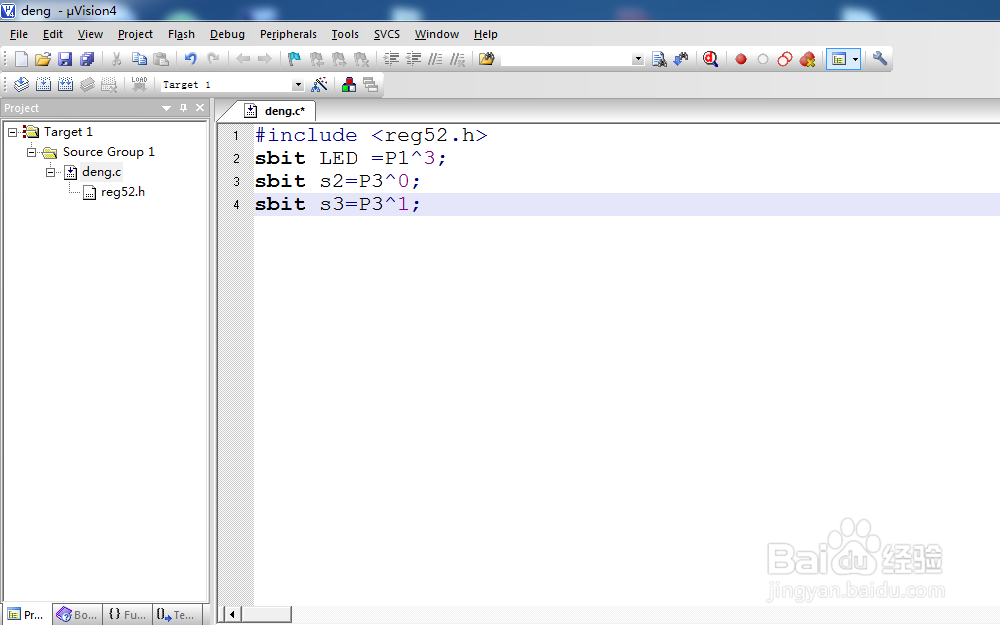Switch to the deng.c* editor tab

click(x=276, y=111)
